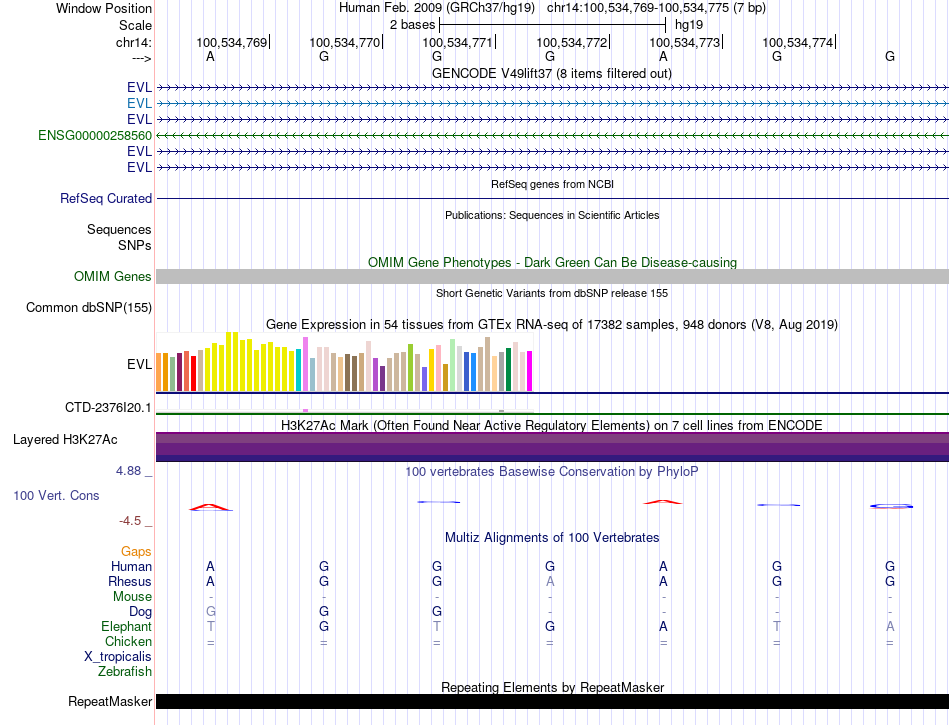Click the RepeatMasker track label
The width and height of the screenshot is (950, 725).
110,702
